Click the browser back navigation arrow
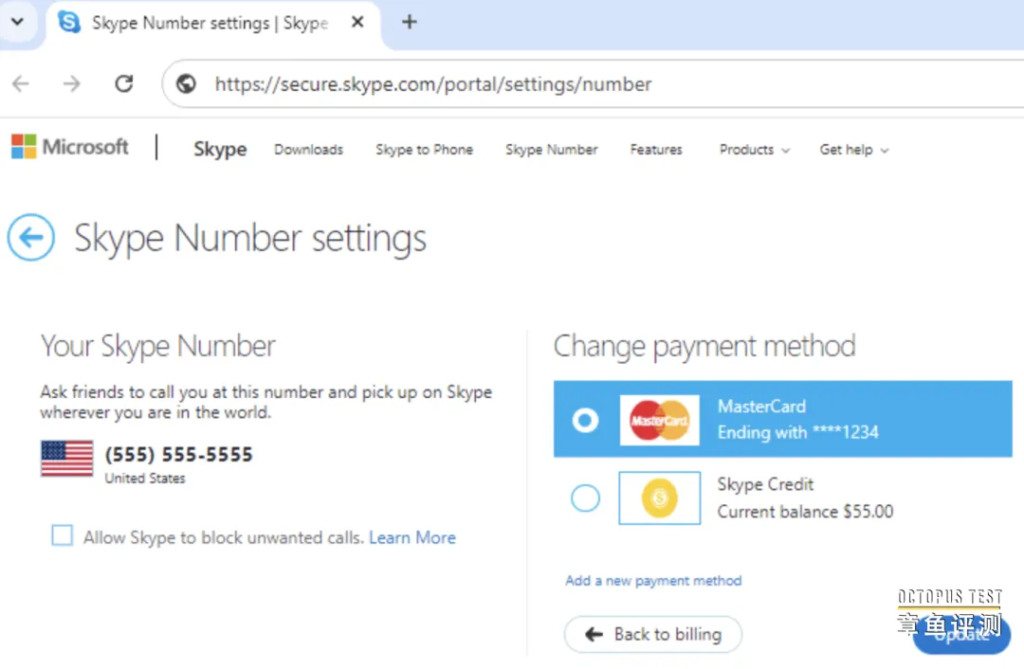Viewport: 1024px width, 669px height. (x=21, y=84)
